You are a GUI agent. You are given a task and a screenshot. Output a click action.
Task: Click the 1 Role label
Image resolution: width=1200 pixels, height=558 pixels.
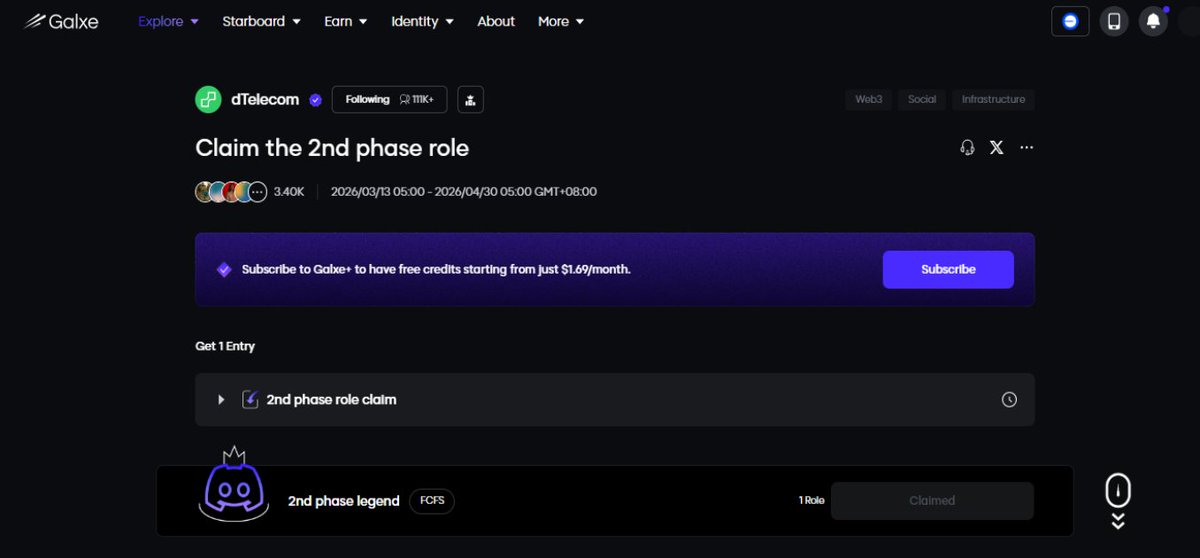[811, 500]
